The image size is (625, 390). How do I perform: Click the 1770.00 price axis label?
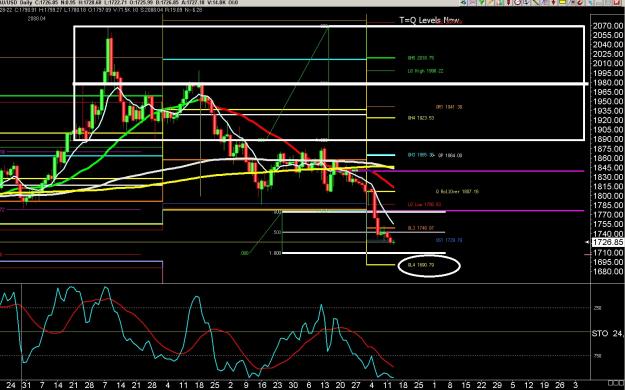click(608, 215)
